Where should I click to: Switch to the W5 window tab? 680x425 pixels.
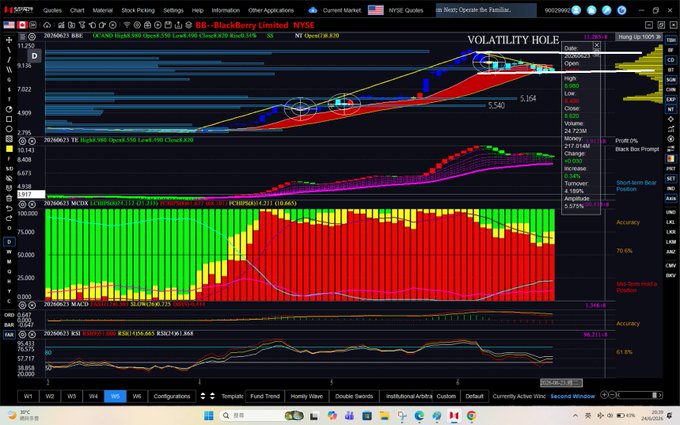click(115, 396)
